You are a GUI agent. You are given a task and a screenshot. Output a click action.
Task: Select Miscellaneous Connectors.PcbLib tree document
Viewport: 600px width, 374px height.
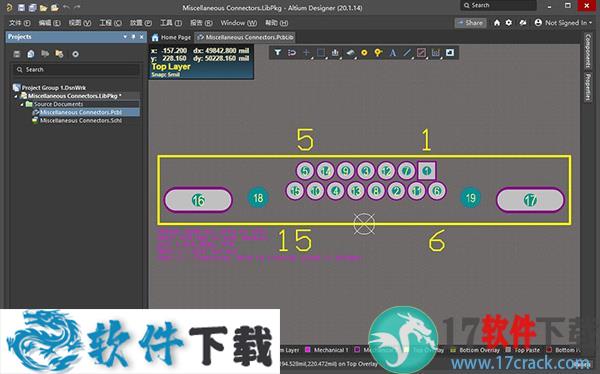click(81, 112)
